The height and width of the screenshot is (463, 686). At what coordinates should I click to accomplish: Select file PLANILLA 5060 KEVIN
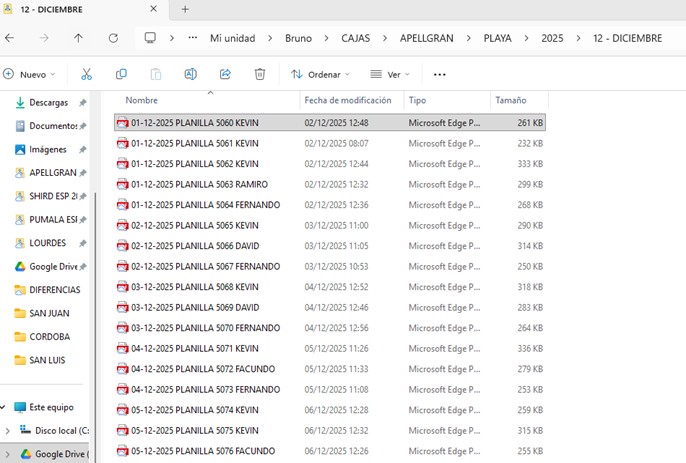[330, 123]
